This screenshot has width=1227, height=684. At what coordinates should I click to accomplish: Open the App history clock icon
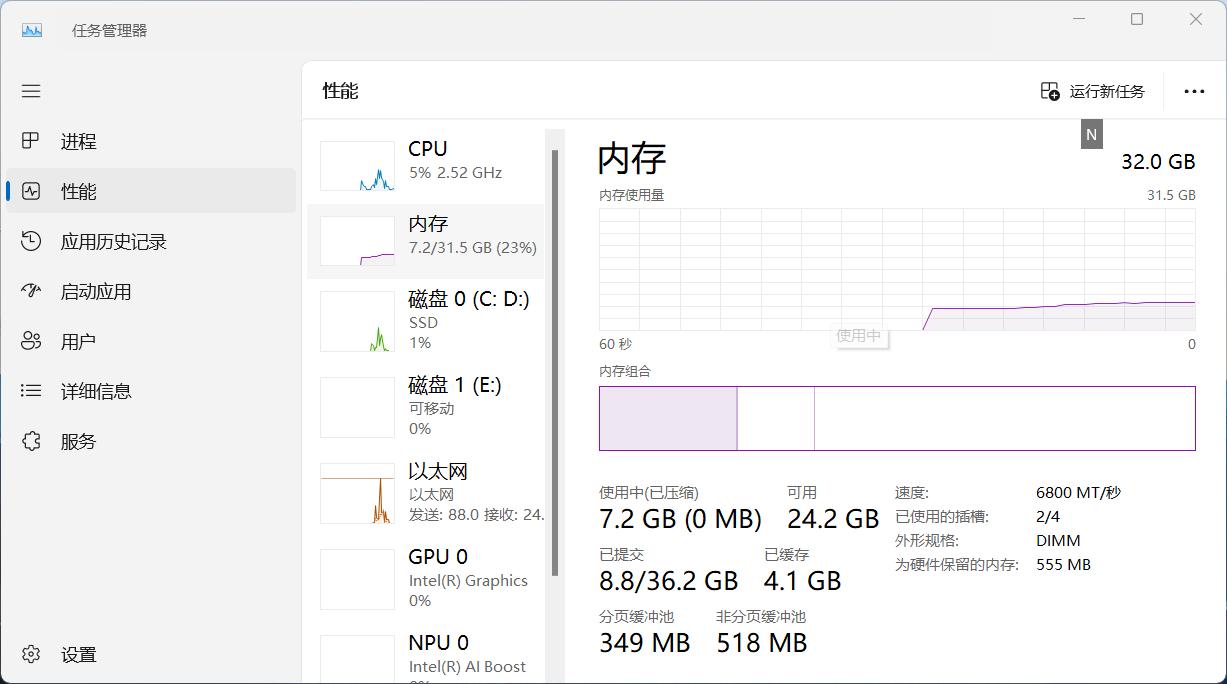31,241
